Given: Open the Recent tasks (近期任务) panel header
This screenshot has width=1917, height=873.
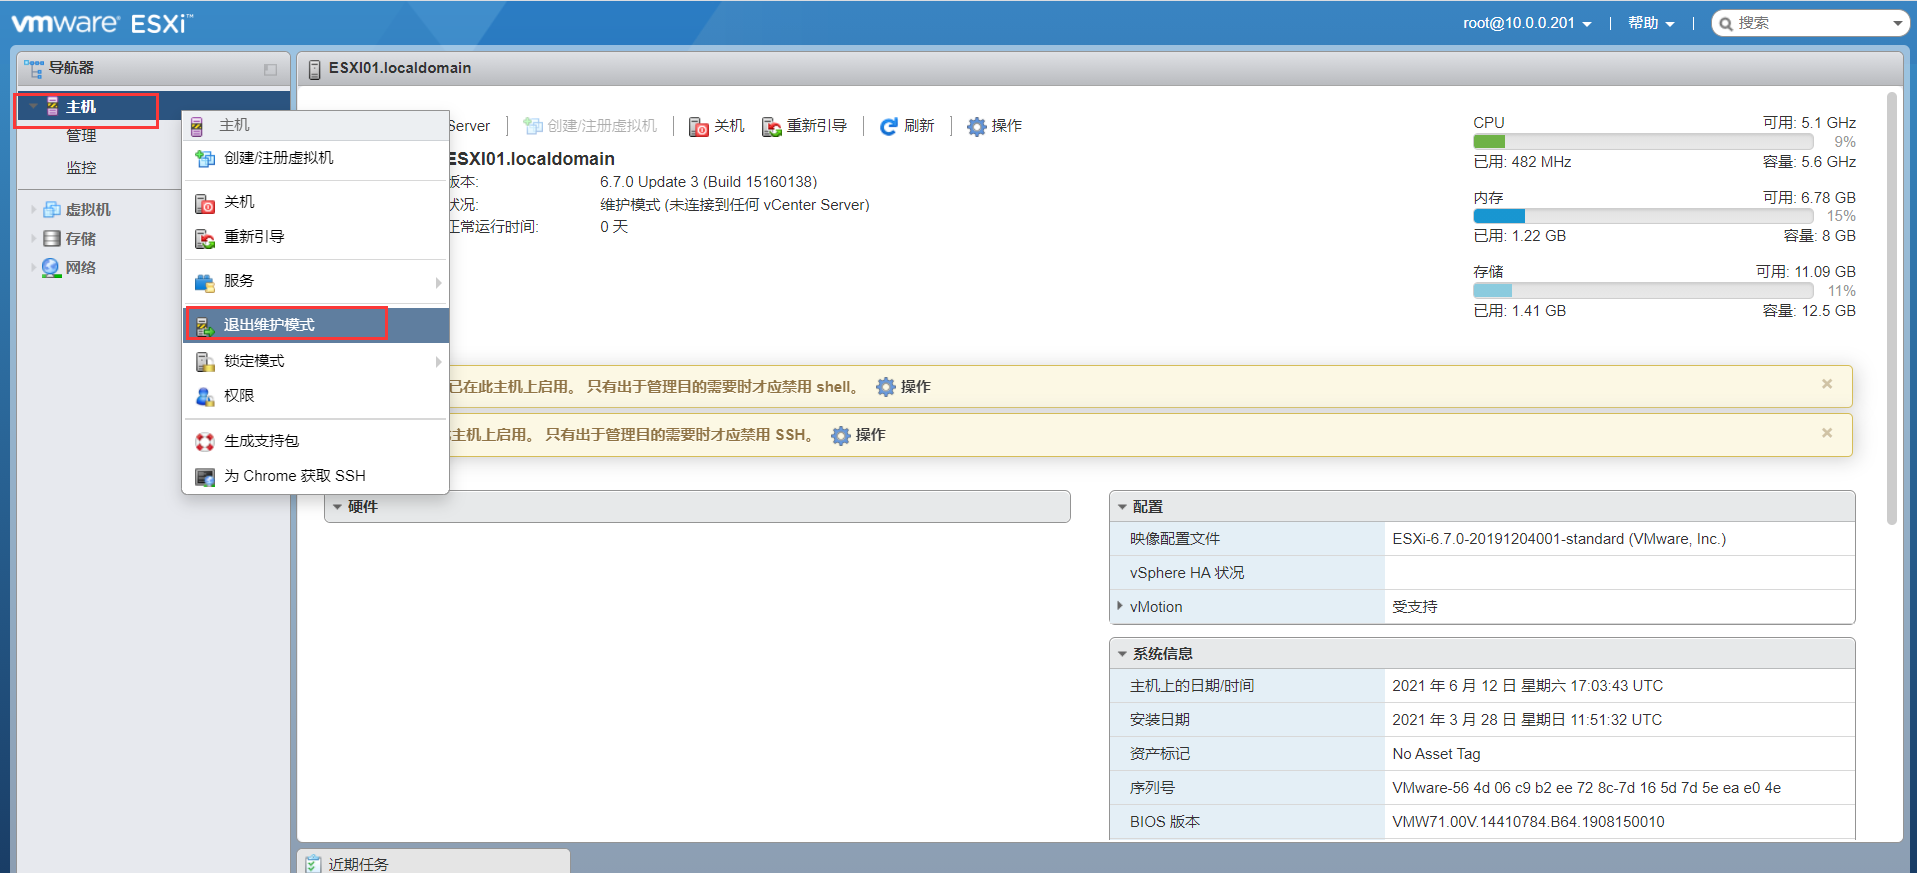Looking at the screenshot, I should pyautogui.click(x=434, y=863).
